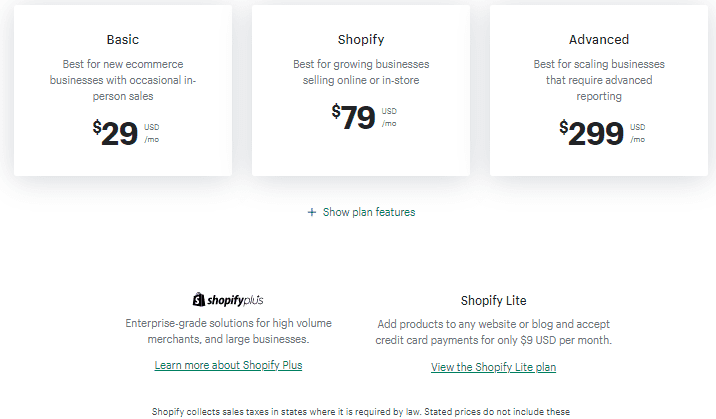Open Learn more about Shopify Plus link

[x=228, y=365]
